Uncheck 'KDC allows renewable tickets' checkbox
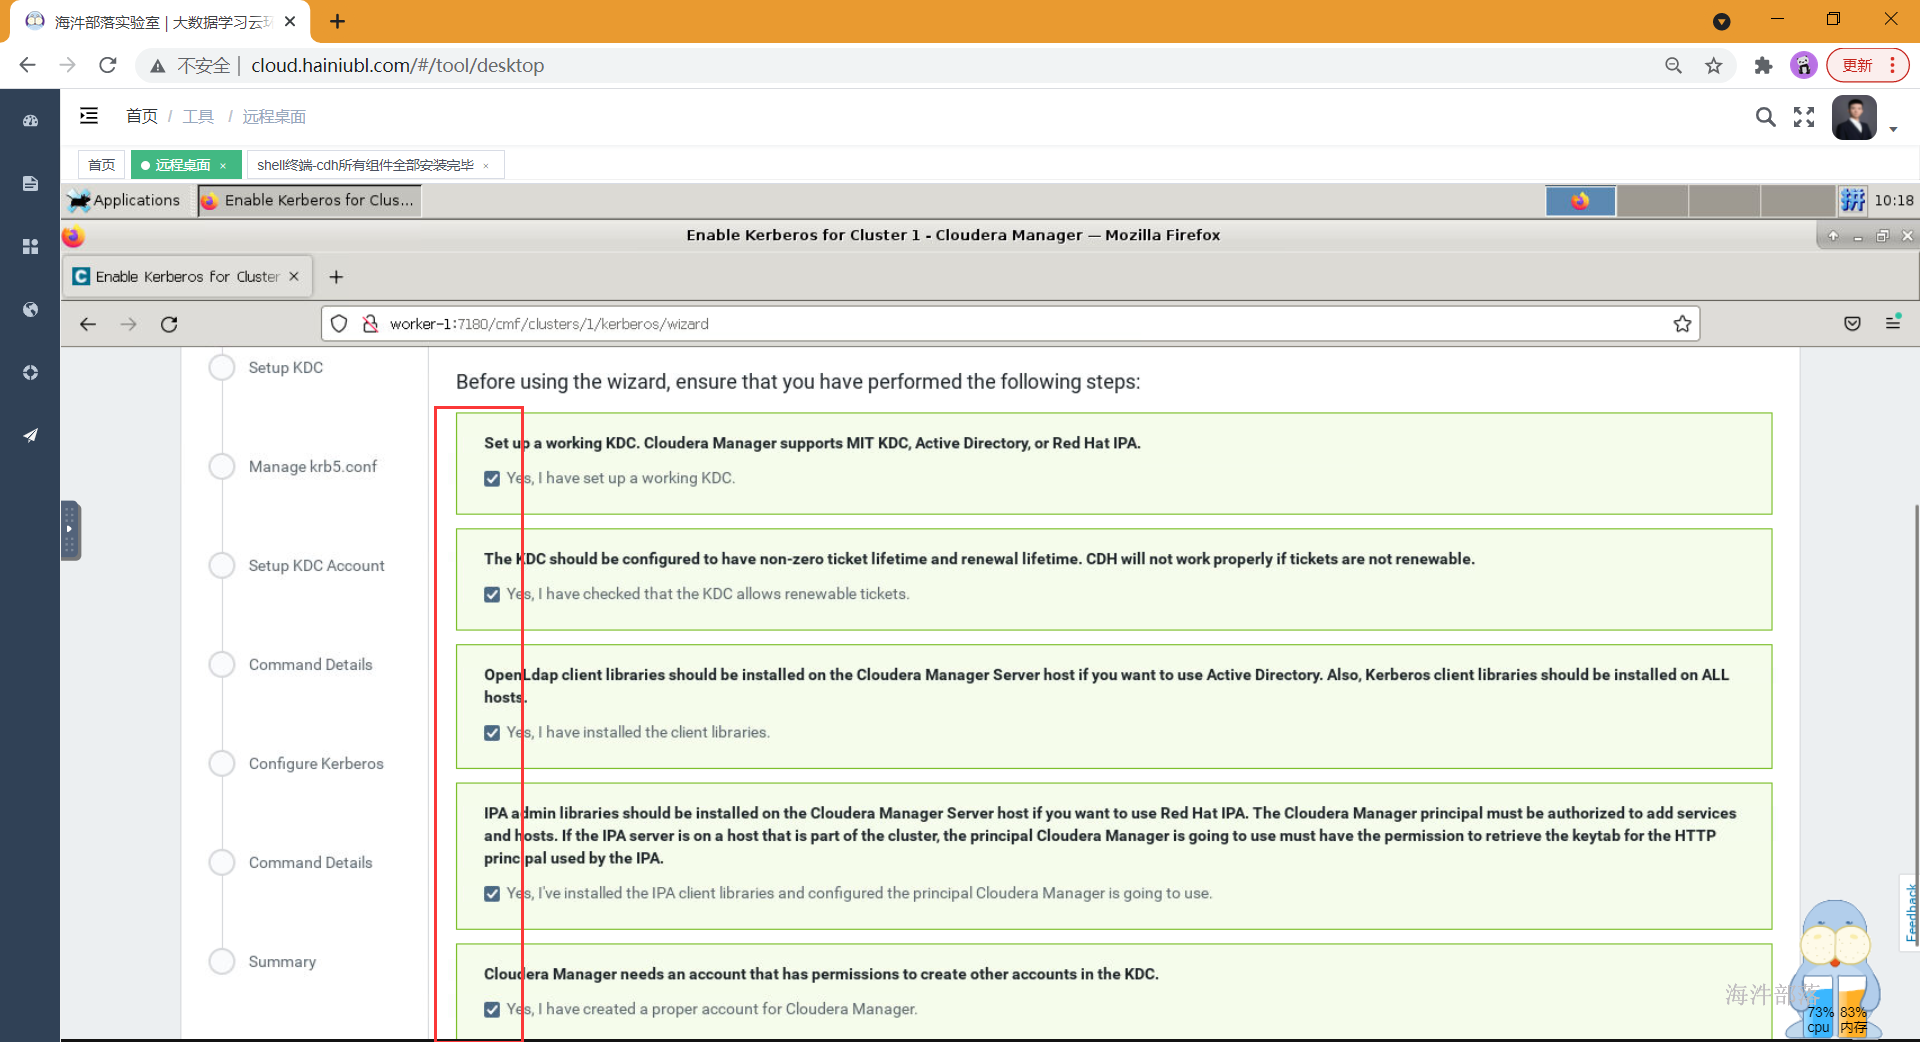1920x1042 pixels. coord(492,595)
